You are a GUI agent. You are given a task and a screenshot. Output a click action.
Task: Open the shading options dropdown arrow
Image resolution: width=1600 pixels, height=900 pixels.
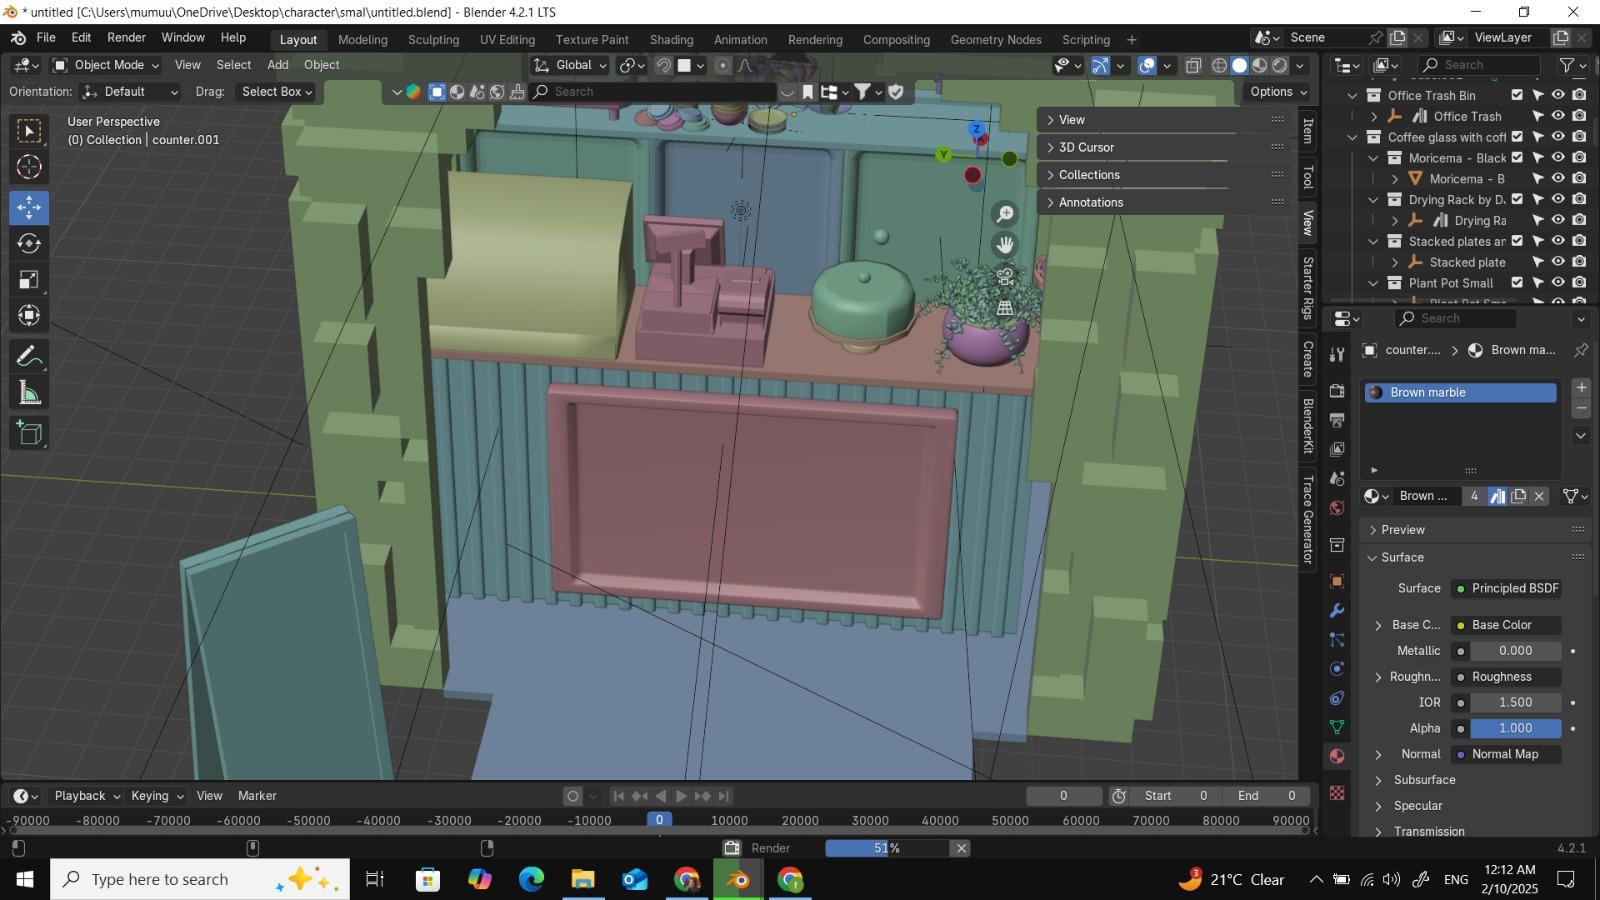1300,66
